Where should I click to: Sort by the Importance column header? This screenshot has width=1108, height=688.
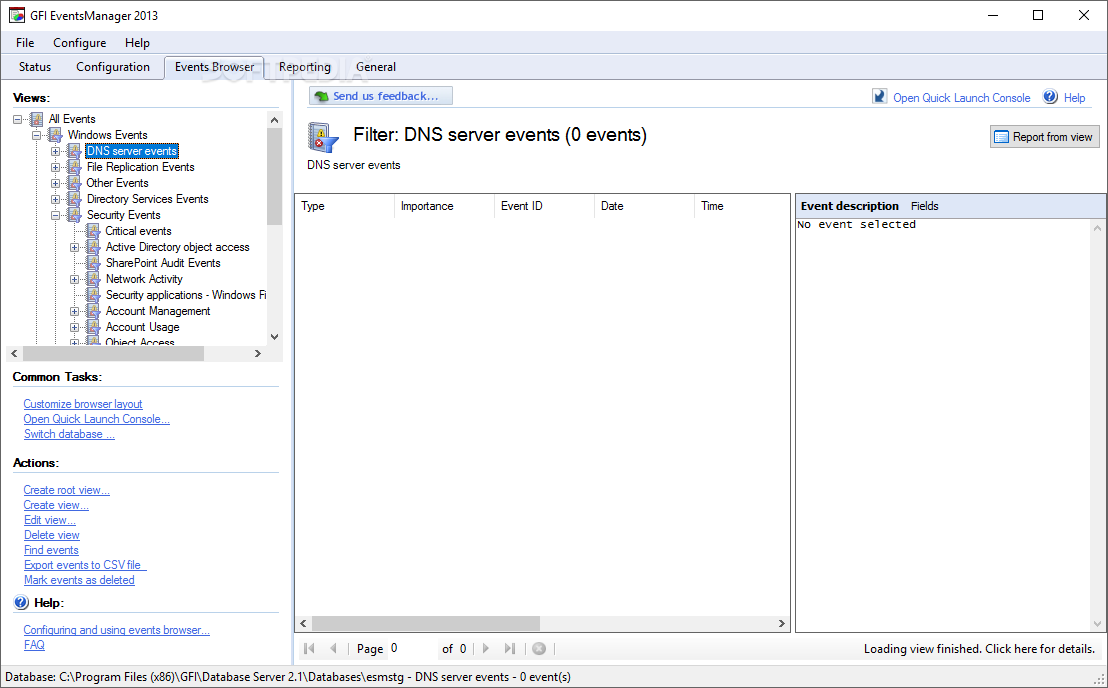click(444, 206)
